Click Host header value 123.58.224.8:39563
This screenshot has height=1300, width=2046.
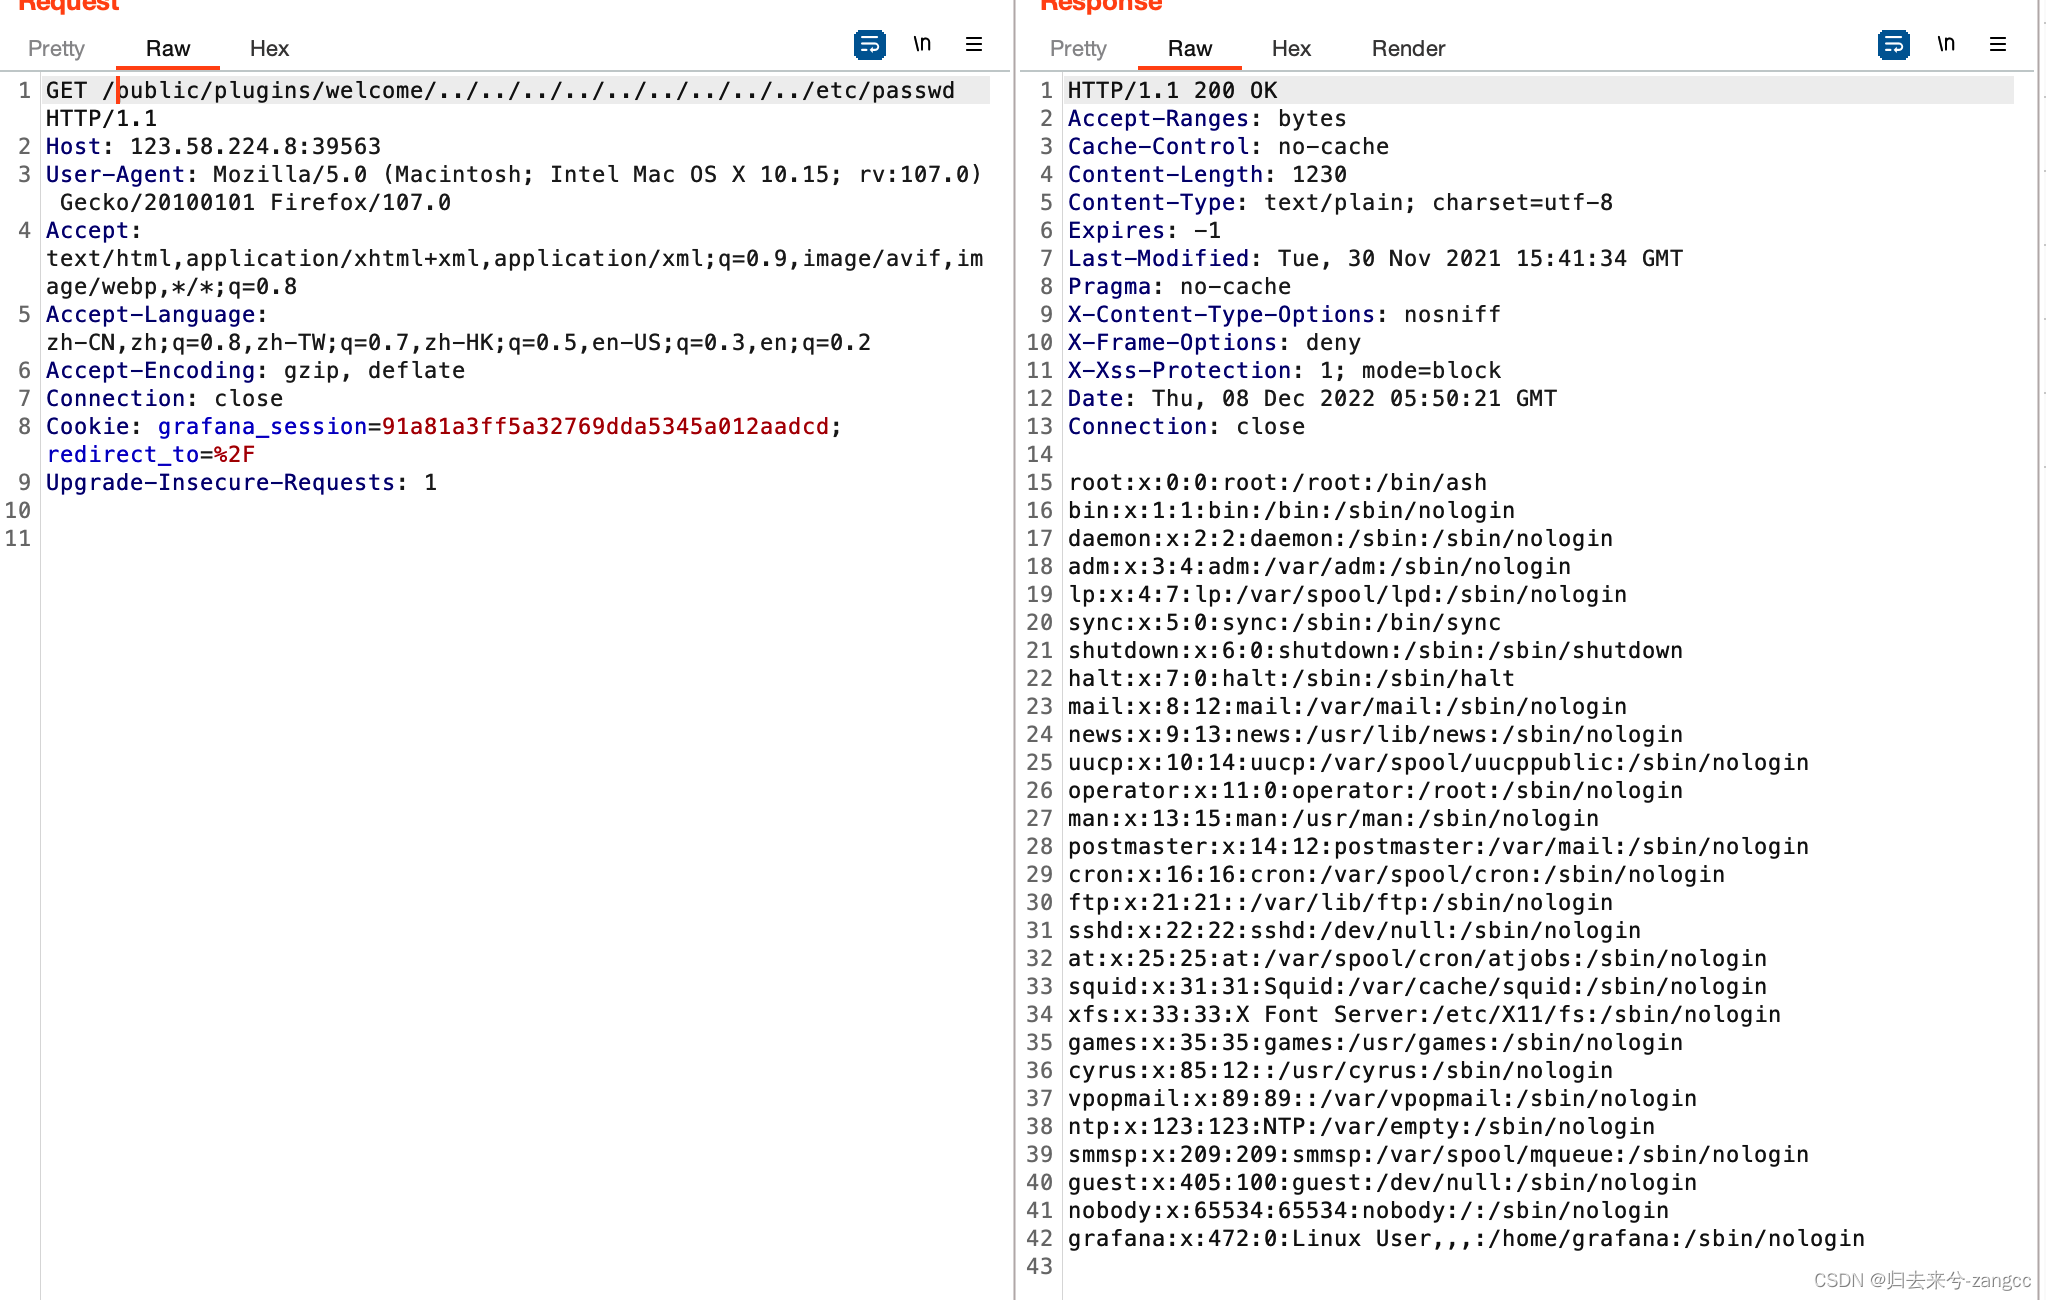(x=255, y=146)
